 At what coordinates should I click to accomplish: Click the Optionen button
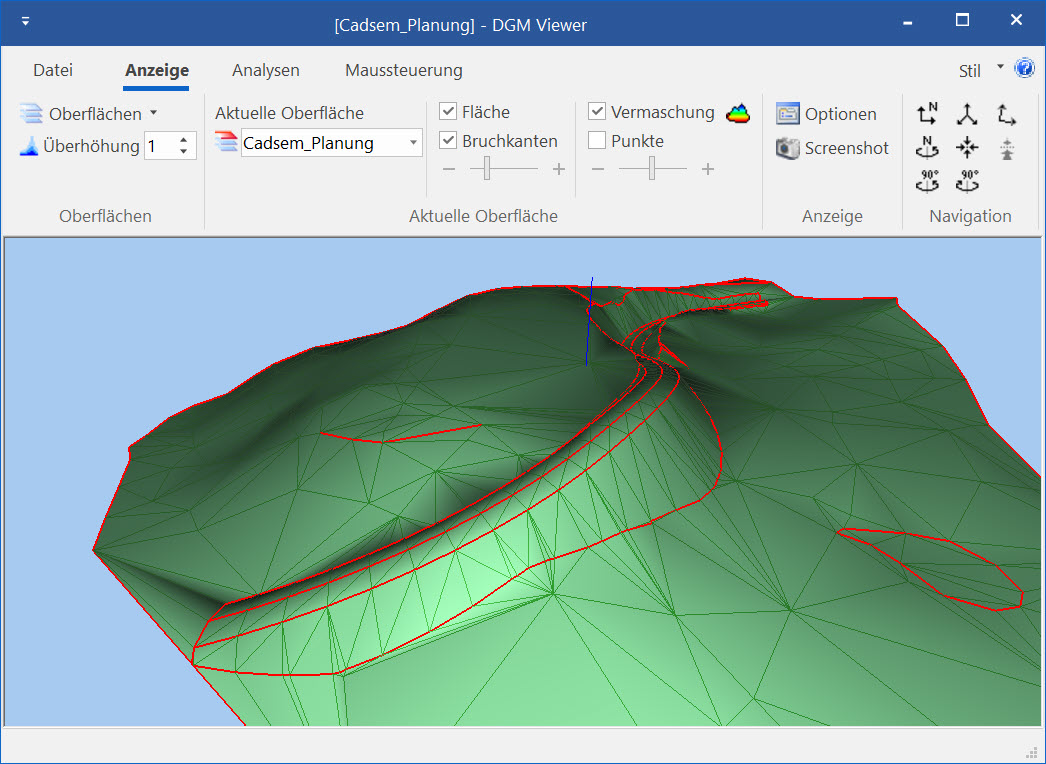pos(826,114)
